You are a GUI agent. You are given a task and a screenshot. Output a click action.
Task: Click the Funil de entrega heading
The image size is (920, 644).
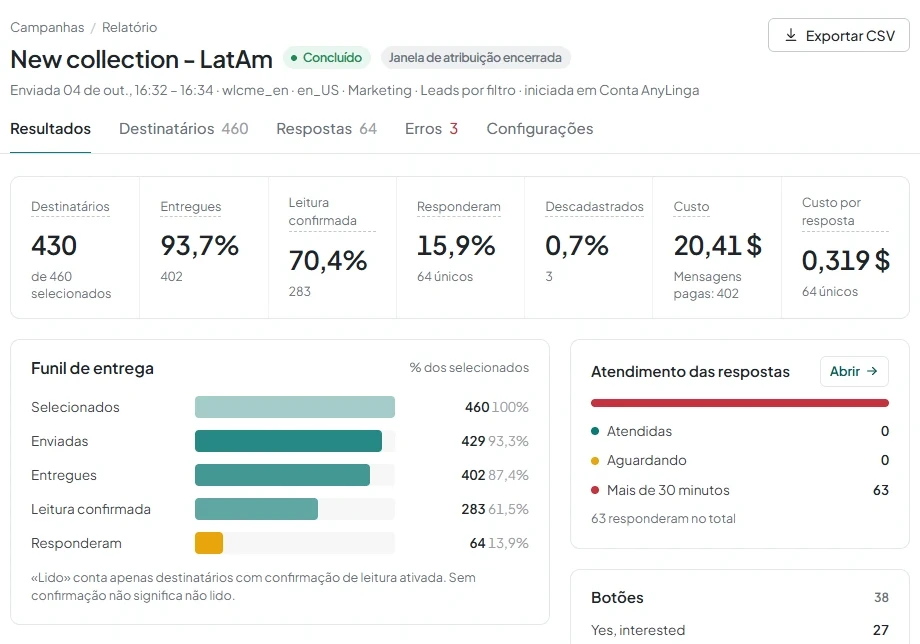(x=92, y=368)
